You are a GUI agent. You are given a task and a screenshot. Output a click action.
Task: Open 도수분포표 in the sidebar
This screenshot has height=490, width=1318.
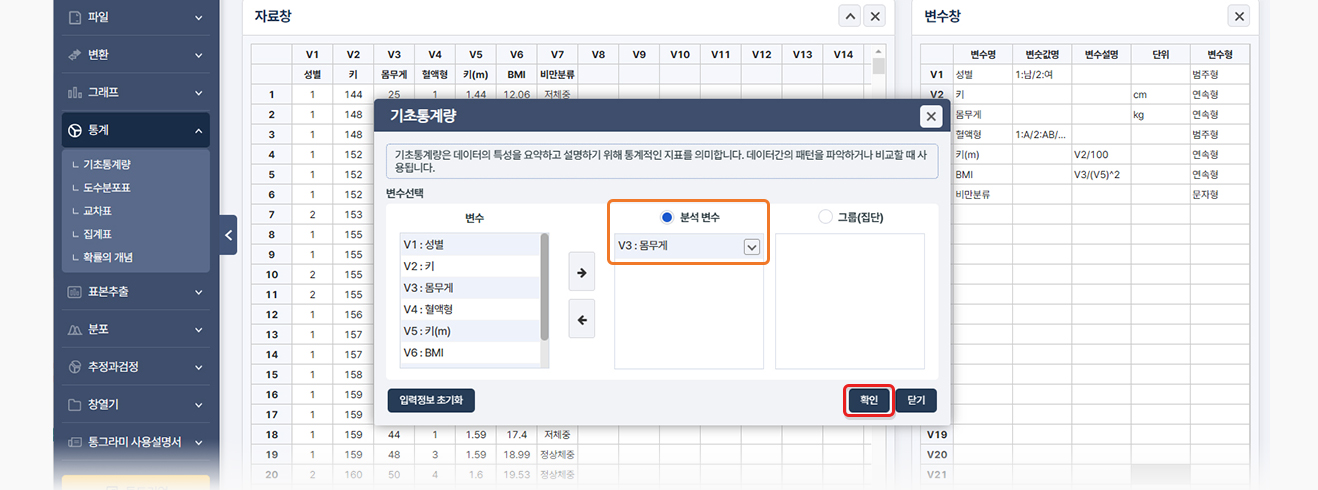coord(108,188)
